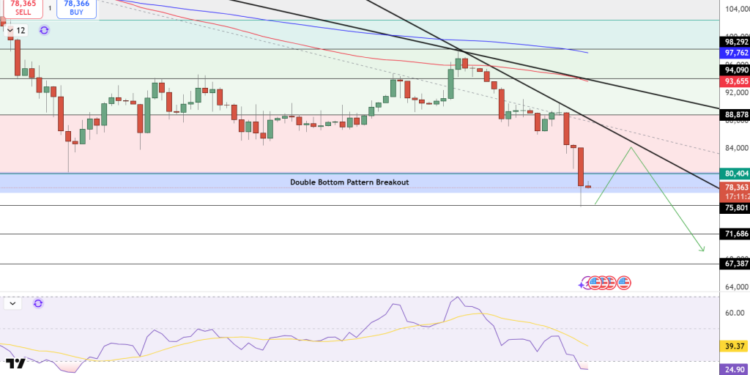Click the 64,000 price axis tick

[x=737, y=287]
